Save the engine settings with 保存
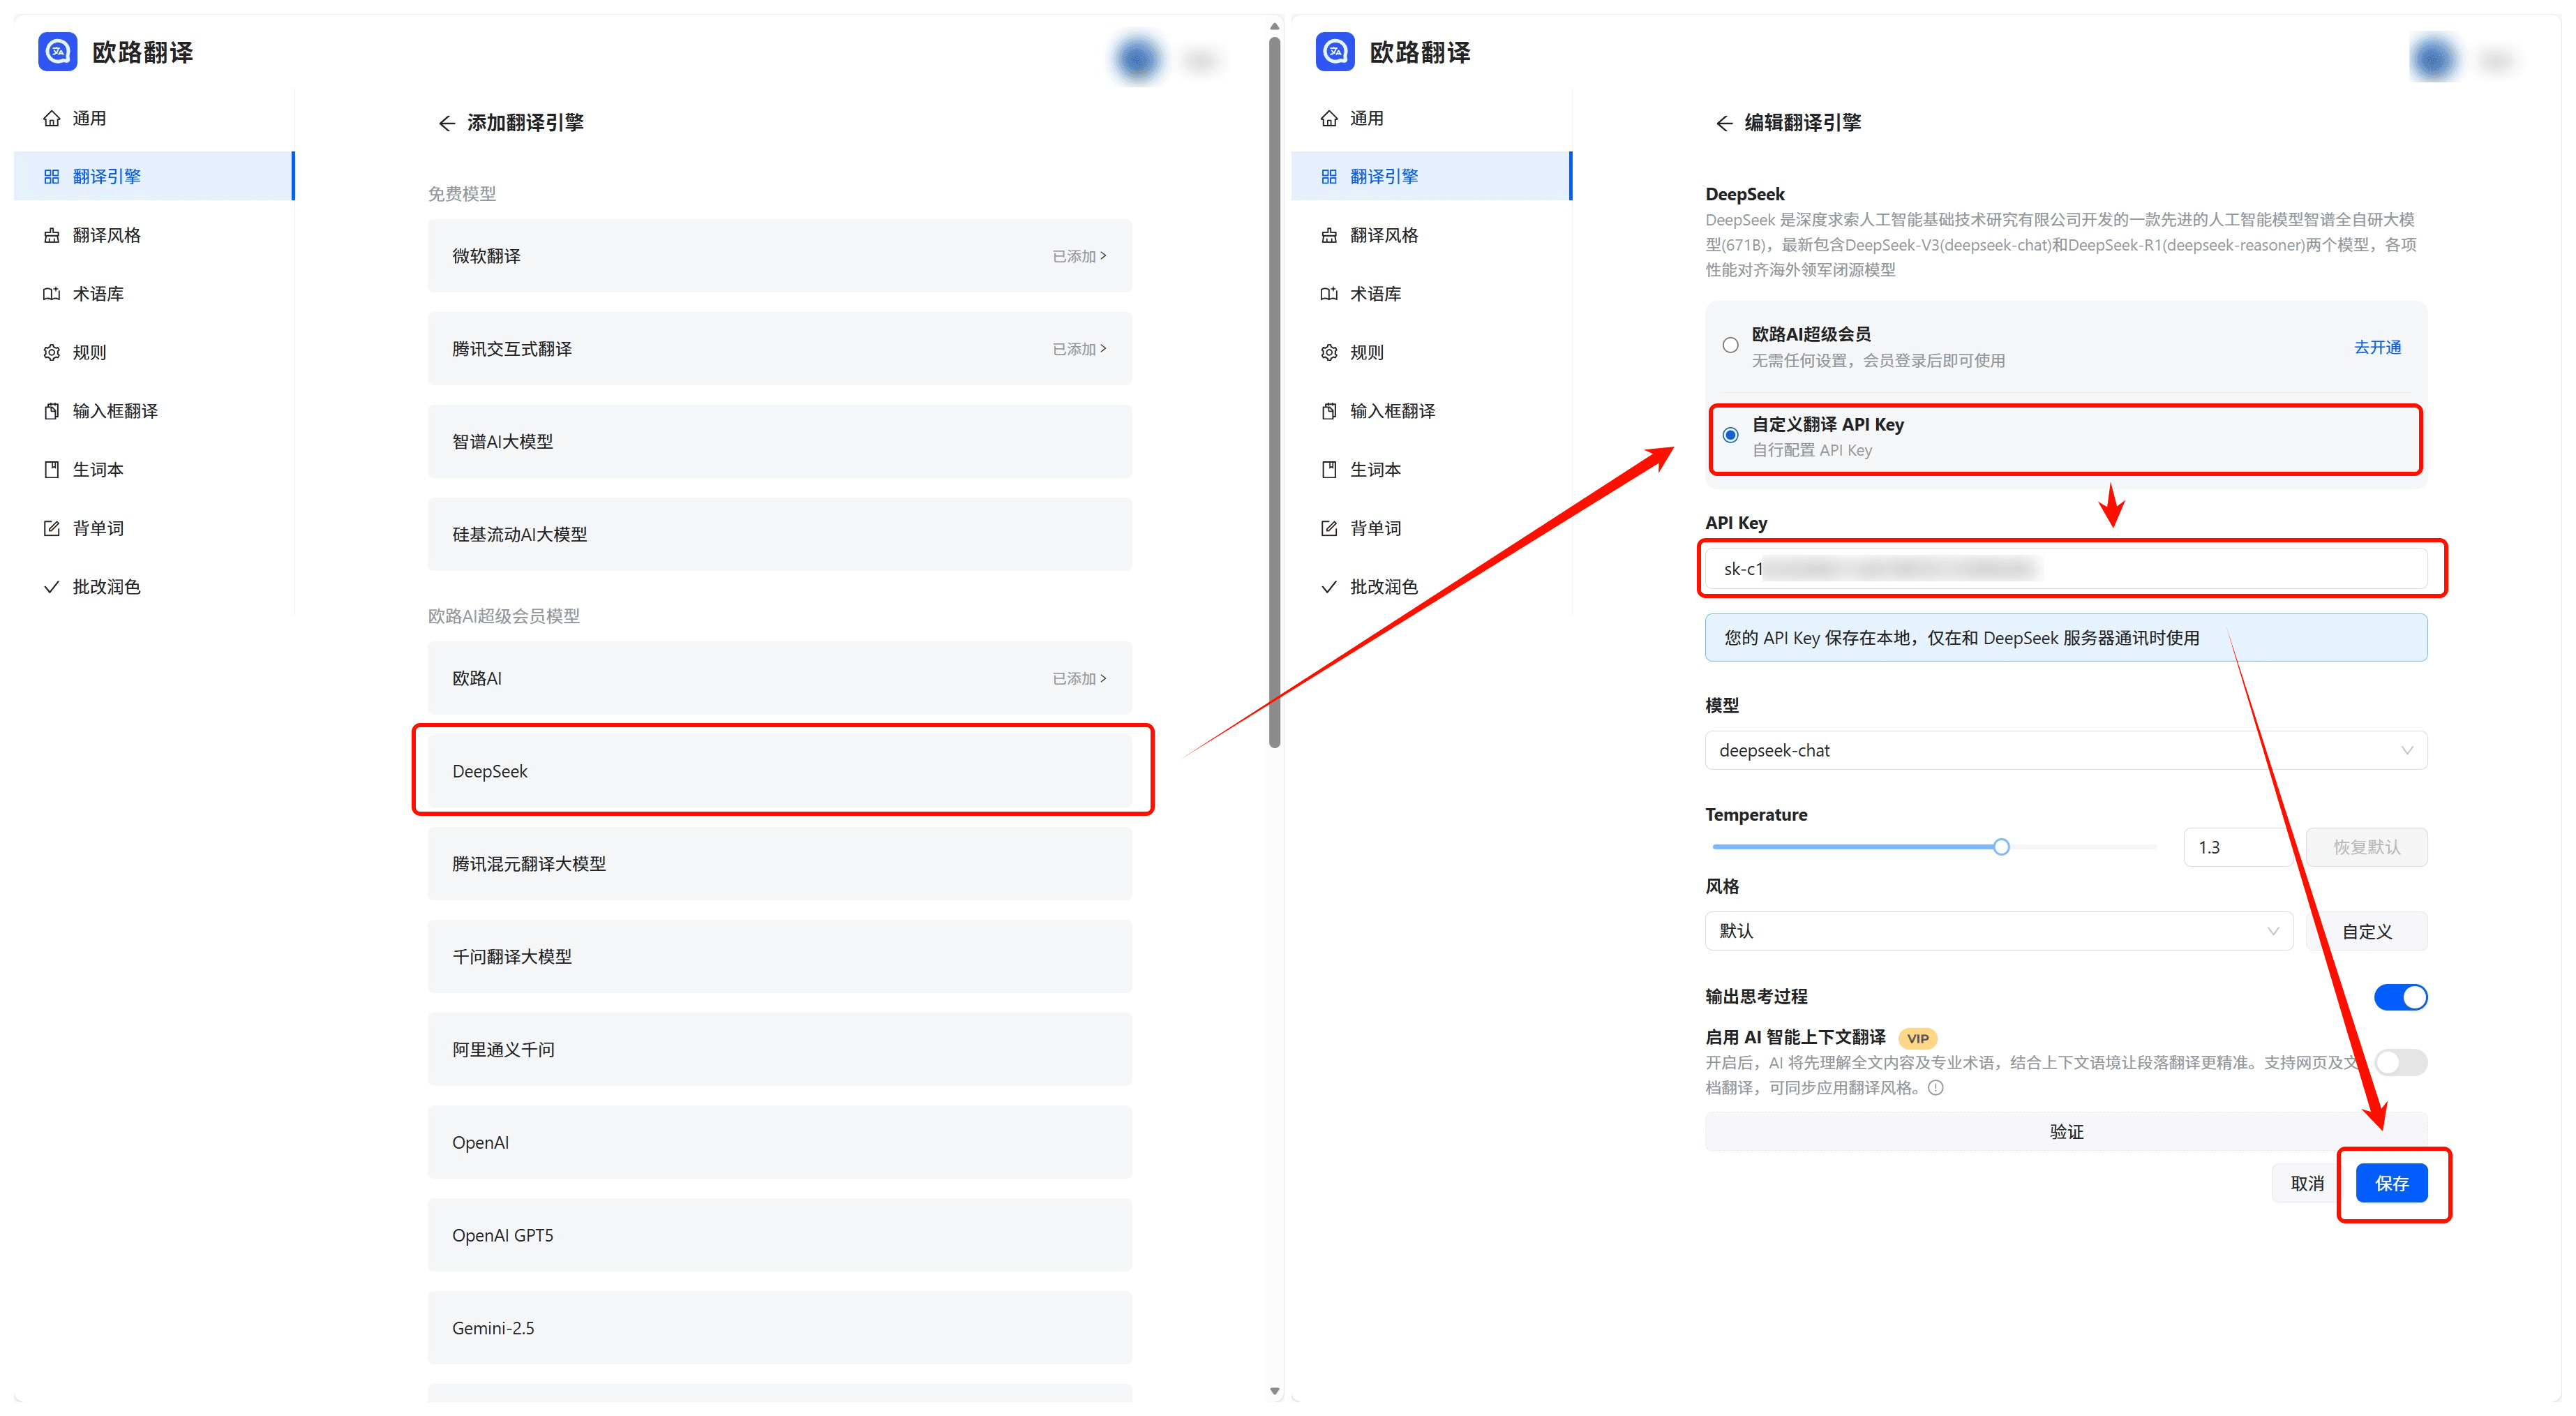Viewport: 2576px width, 1416px height. [2391, 1183]
